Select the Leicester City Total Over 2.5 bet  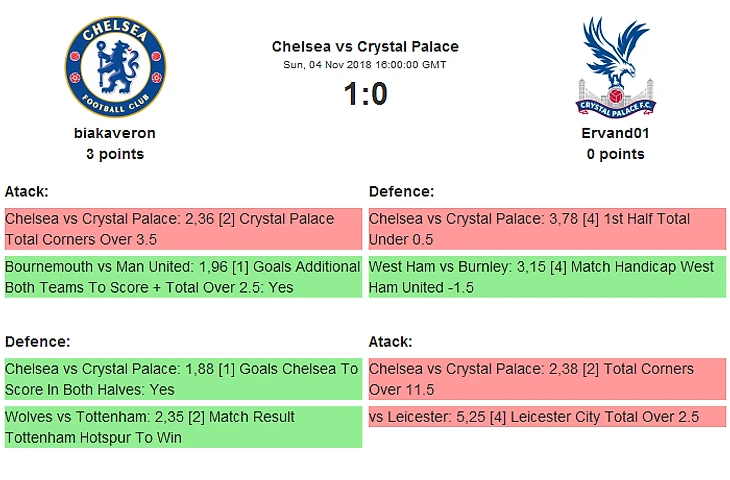coord(547,417)
